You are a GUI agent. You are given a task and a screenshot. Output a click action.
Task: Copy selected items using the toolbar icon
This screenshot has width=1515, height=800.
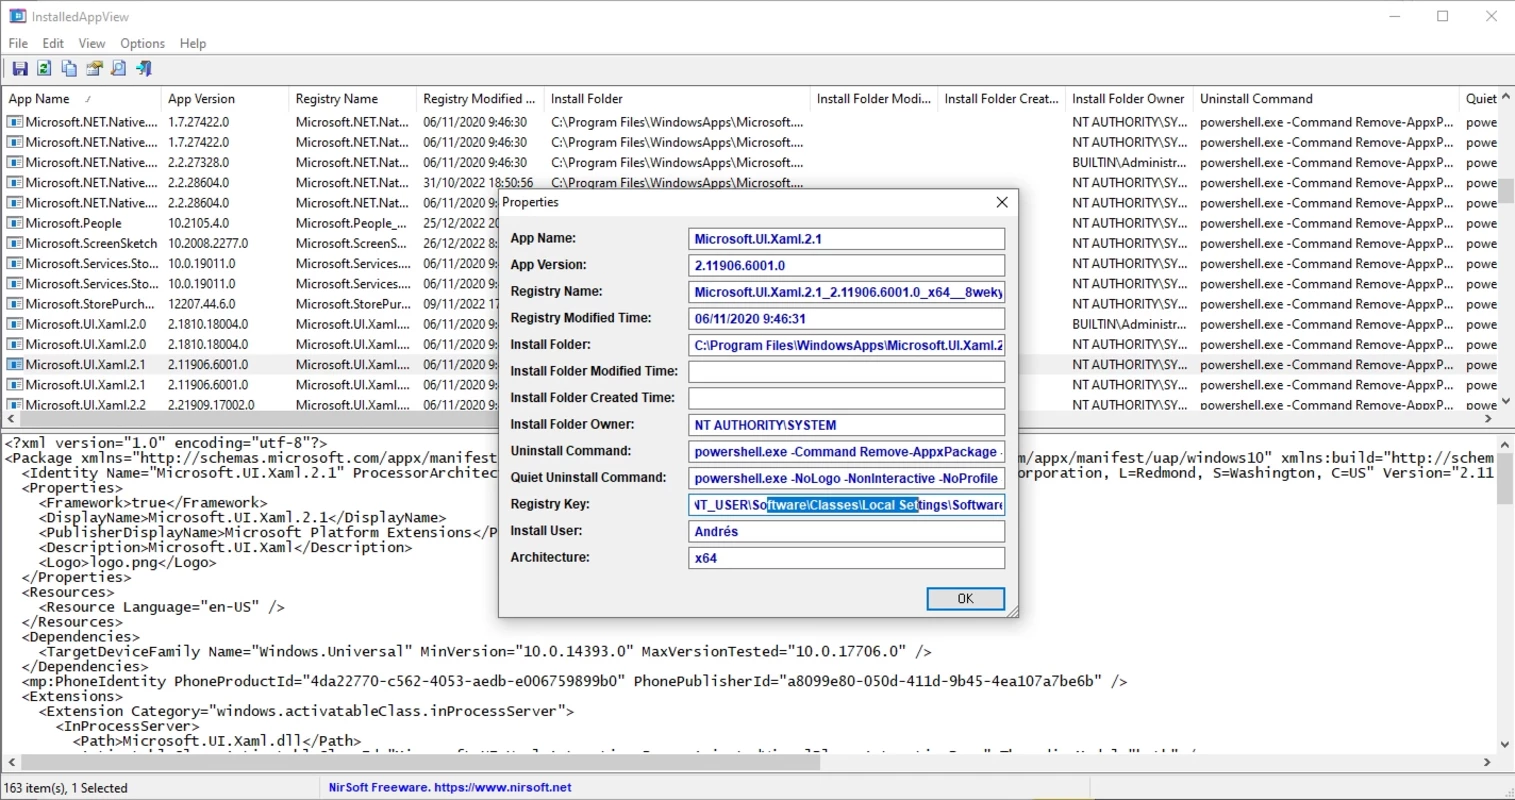click(x=69, y=69)
